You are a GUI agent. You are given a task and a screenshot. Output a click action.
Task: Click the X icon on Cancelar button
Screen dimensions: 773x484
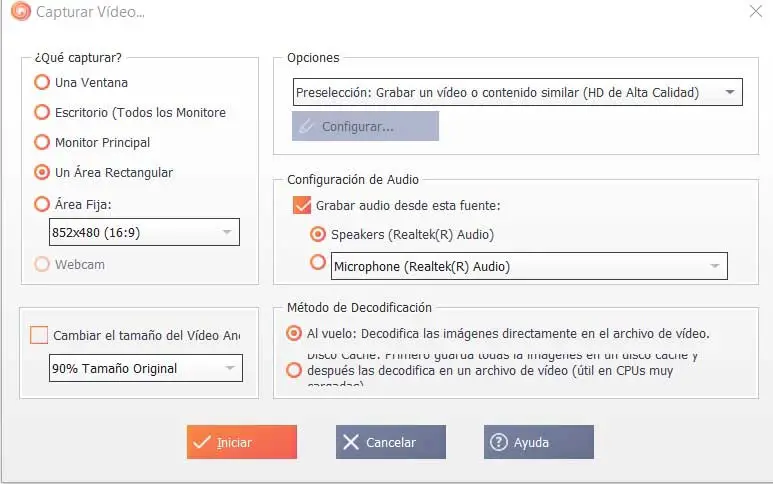pyautogui.click(x=350, y=442)
